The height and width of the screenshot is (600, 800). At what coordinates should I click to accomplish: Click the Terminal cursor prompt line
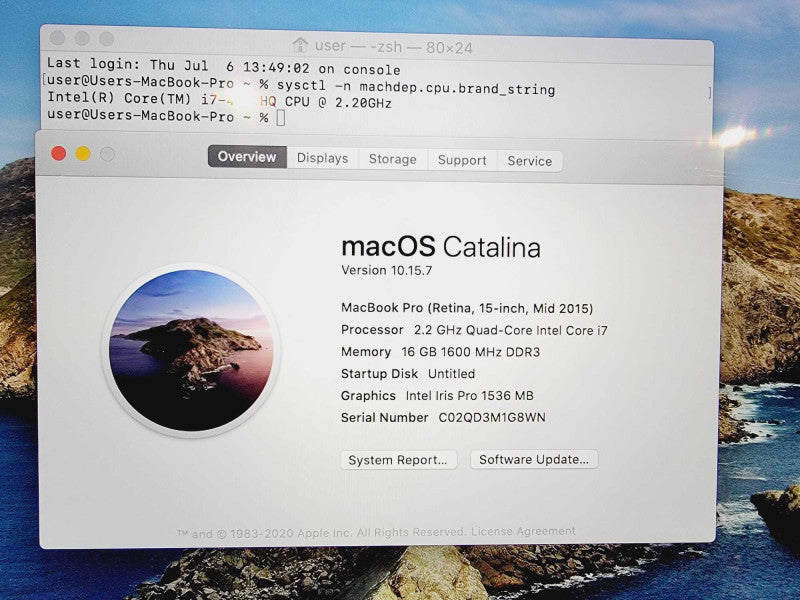point(166,116)
